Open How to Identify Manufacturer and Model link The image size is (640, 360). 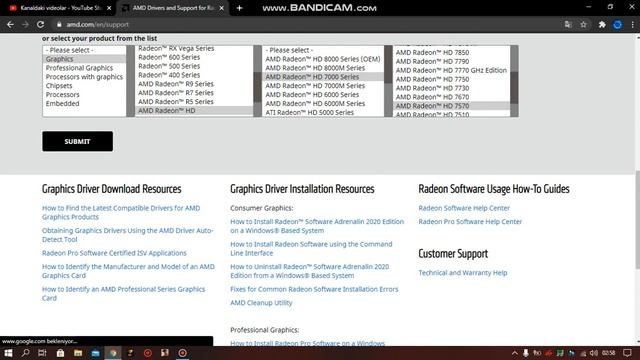[128, 271]
